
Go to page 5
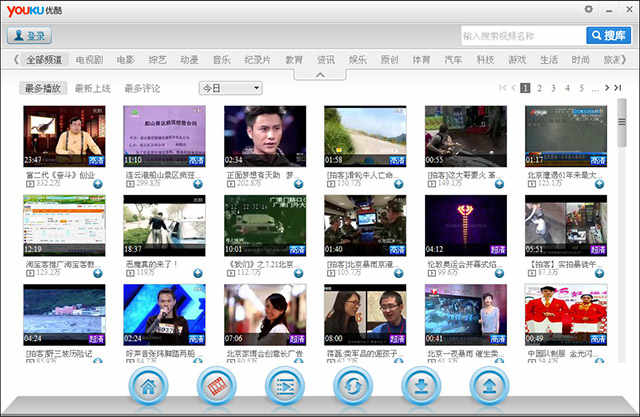coord(582,88)
